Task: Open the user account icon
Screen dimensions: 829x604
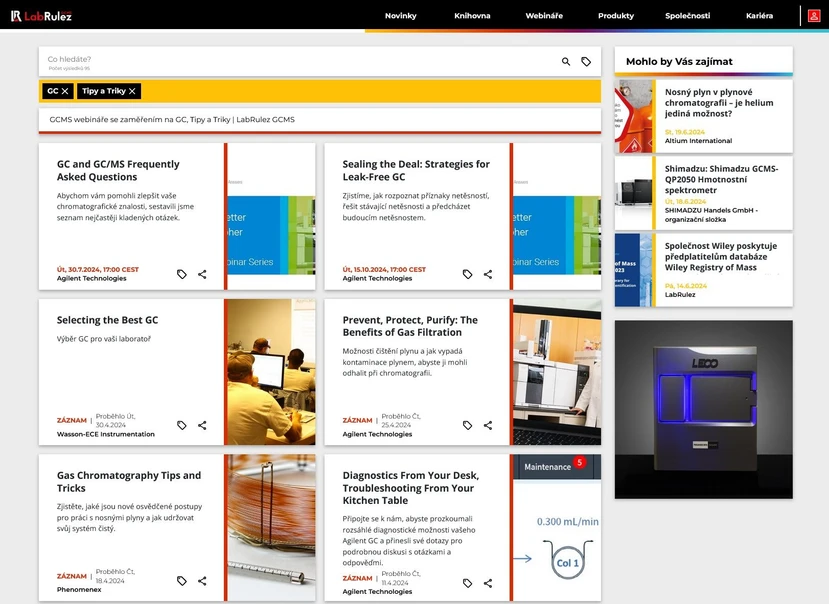Action: click(x=814, y=16)
